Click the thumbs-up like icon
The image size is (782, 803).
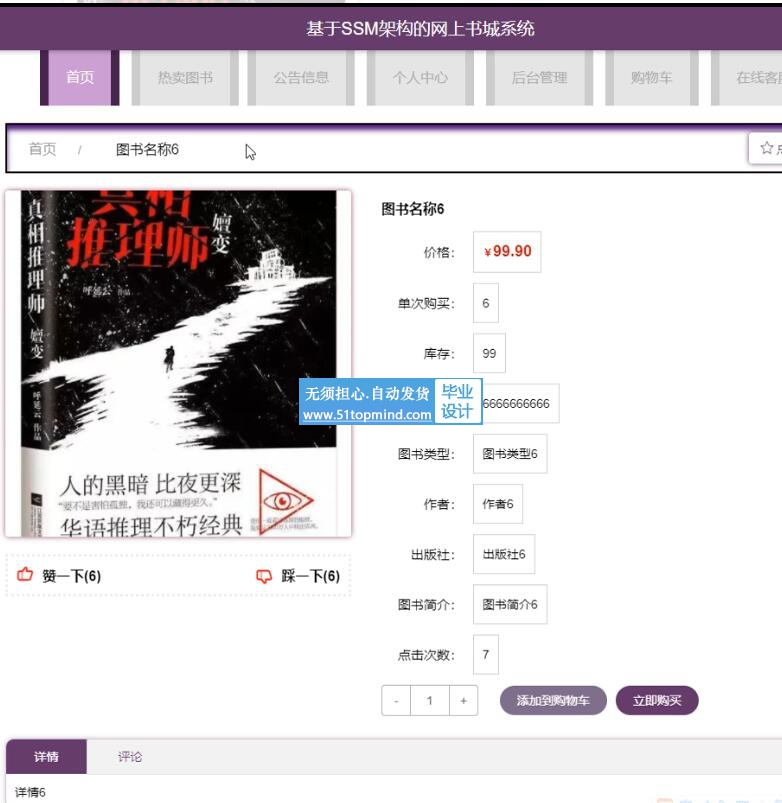pyautogui.click(x=25, y=575)
